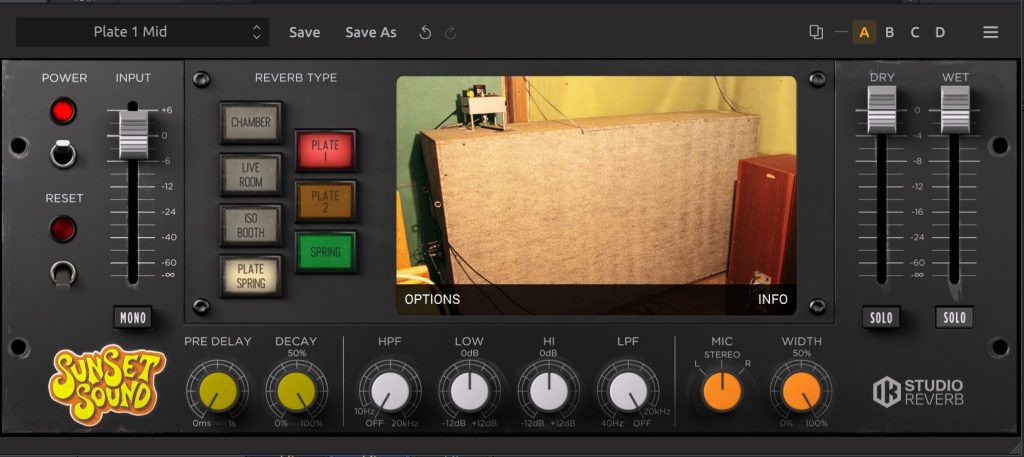Screen dimensions: 1024x457
Task: Open the hamburger menu
Action: pyautogui.click(x=990, y=32)
